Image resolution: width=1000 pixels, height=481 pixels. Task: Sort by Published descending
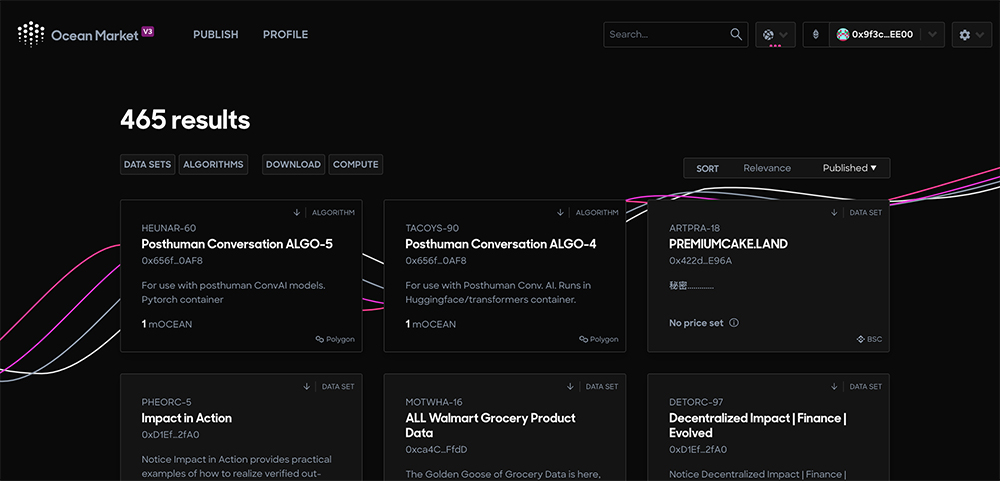coord(849,168)
